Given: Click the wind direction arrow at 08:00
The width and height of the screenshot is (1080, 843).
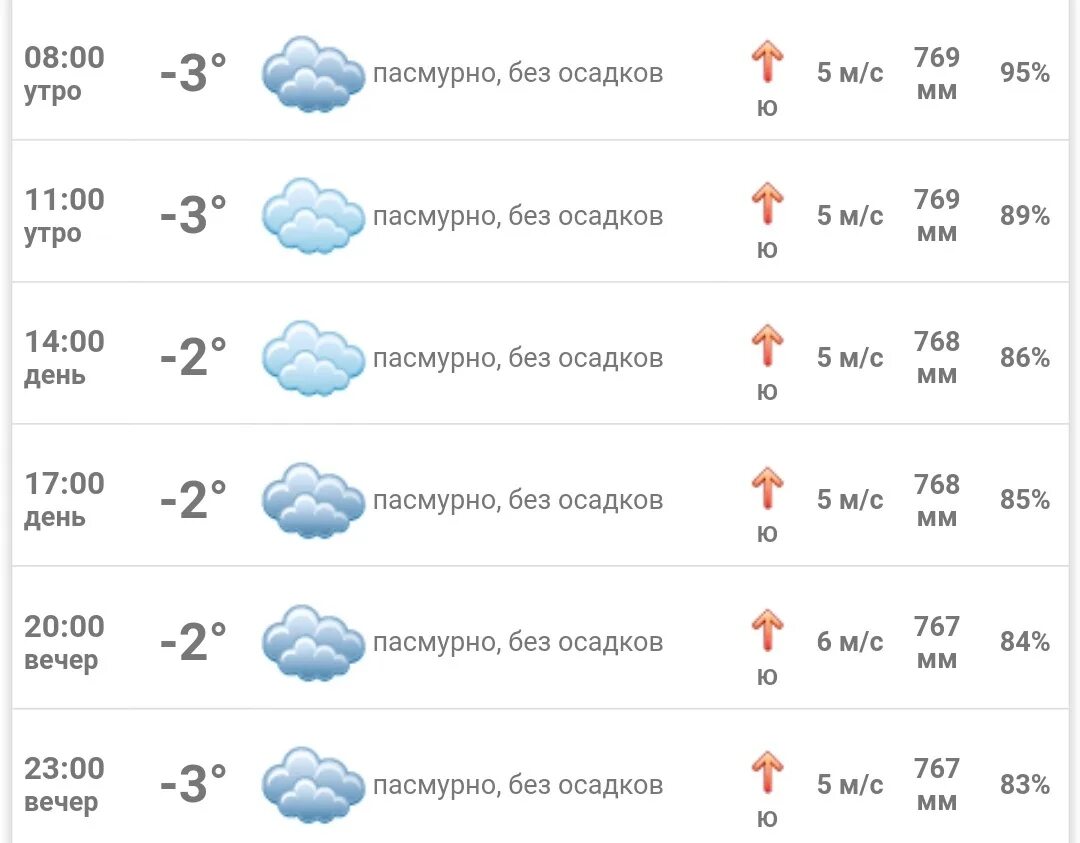Looking at the screenshot, I should (767, 61).
